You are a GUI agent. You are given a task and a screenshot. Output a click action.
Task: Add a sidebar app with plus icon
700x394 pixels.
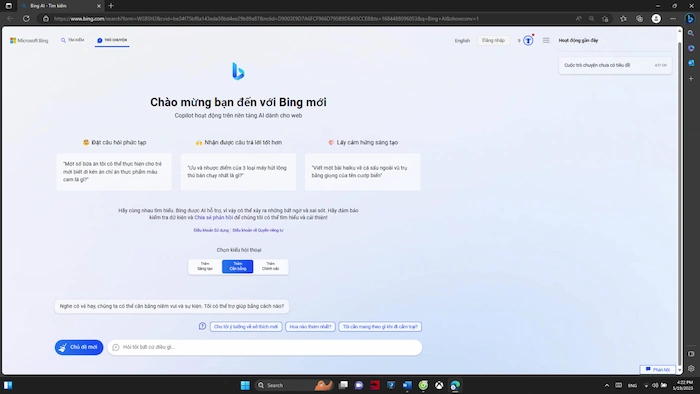pos(691,79)
